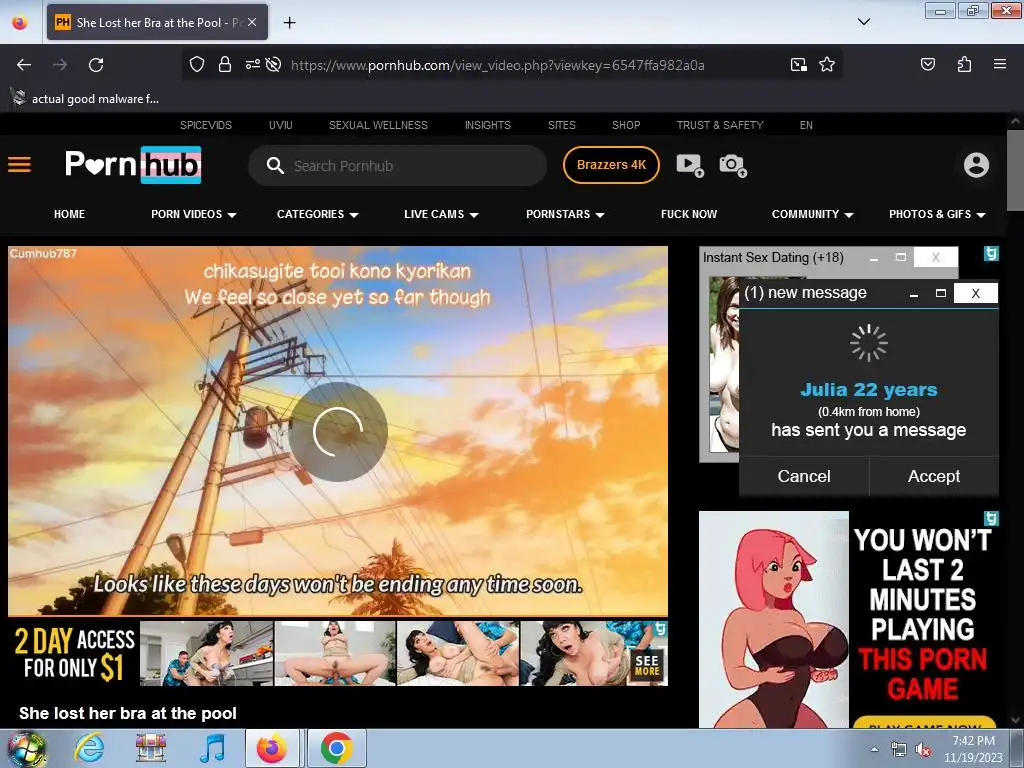Minimize the '(1) new message' popup
The height and width of the screenshot is (768, 1024).
(914, 294)
